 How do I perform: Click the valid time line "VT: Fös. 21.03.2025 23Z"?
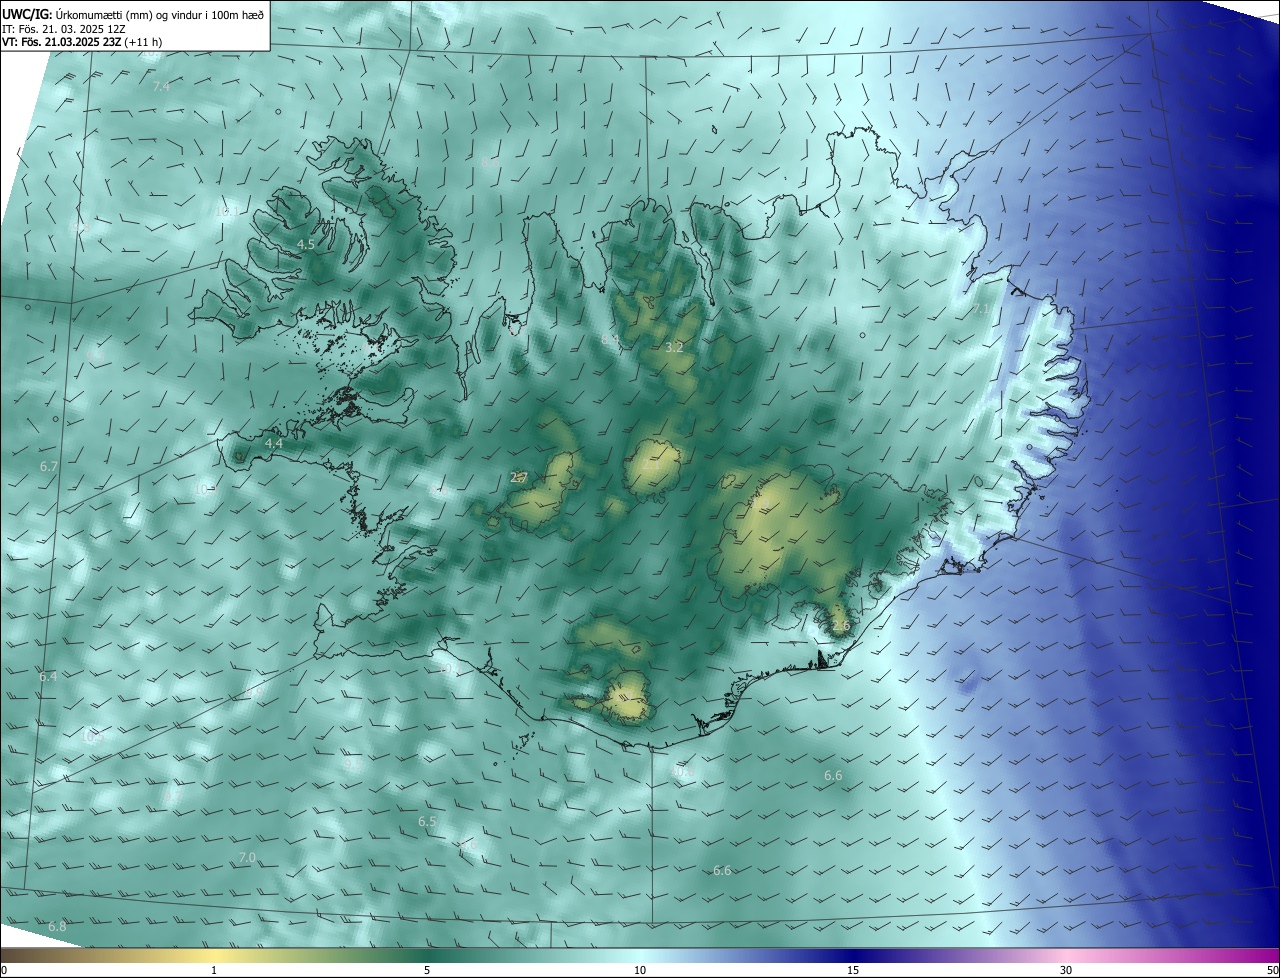point(61,42)
